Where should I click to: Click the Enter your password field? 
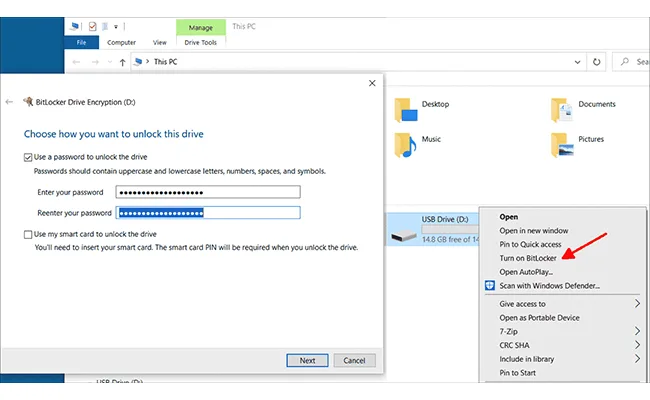click(x=208, y=192)
